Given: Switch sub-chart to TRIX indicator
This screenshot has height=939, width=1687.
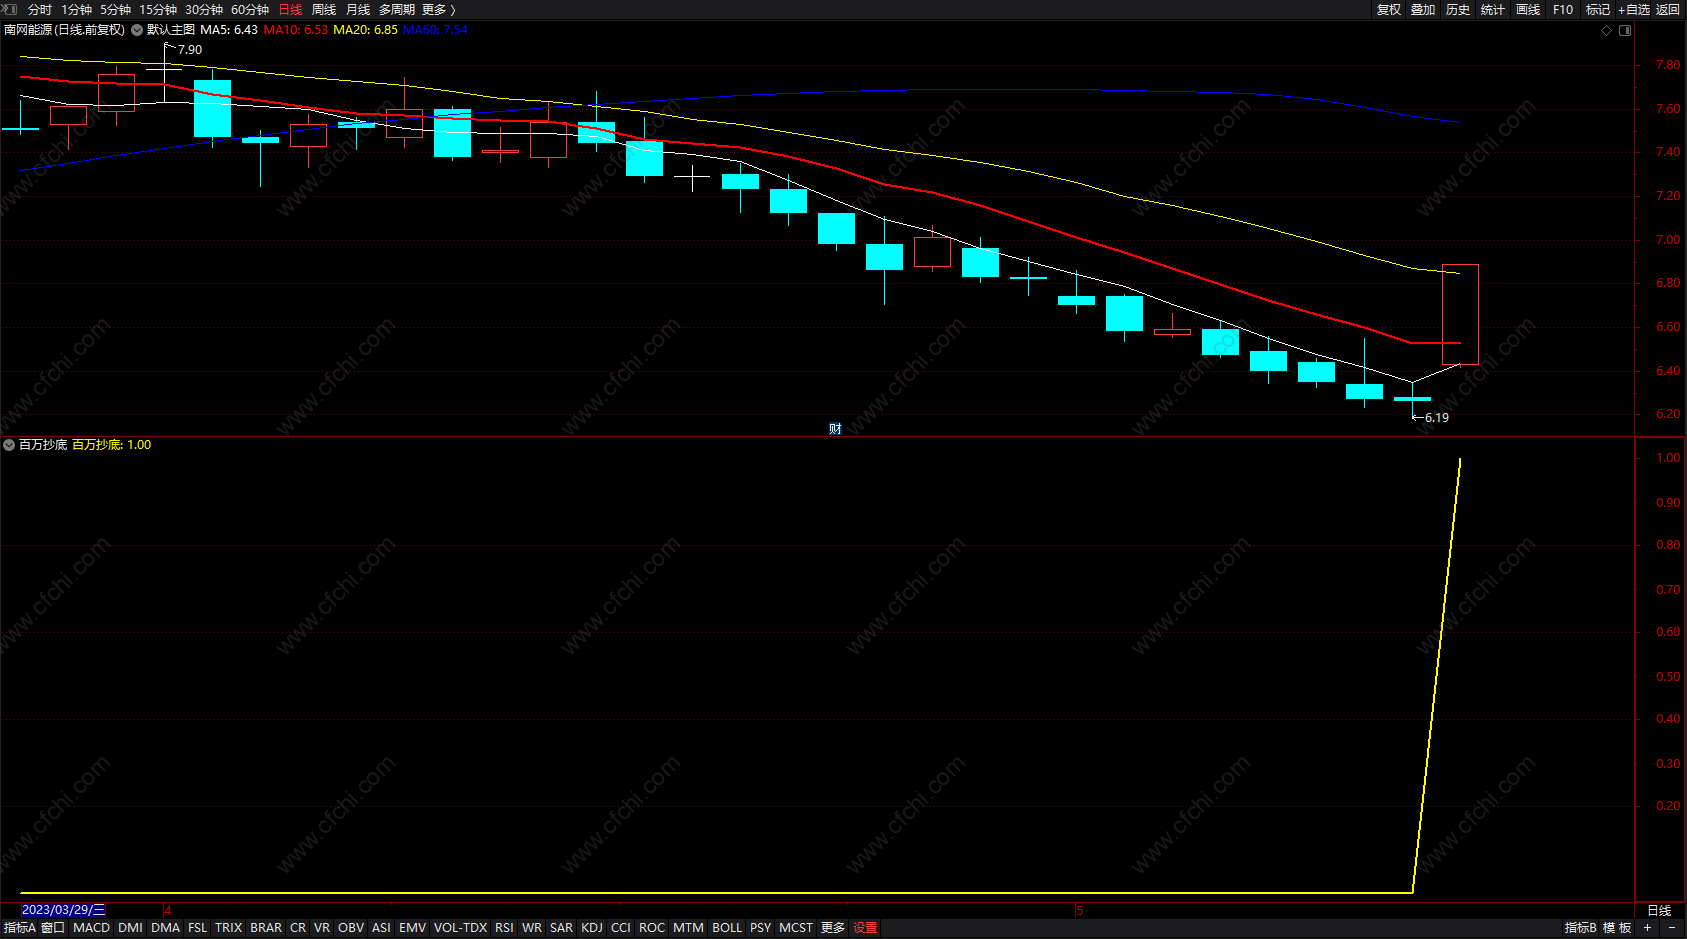Looking at the screenshot, I should (x=229, y=928).
